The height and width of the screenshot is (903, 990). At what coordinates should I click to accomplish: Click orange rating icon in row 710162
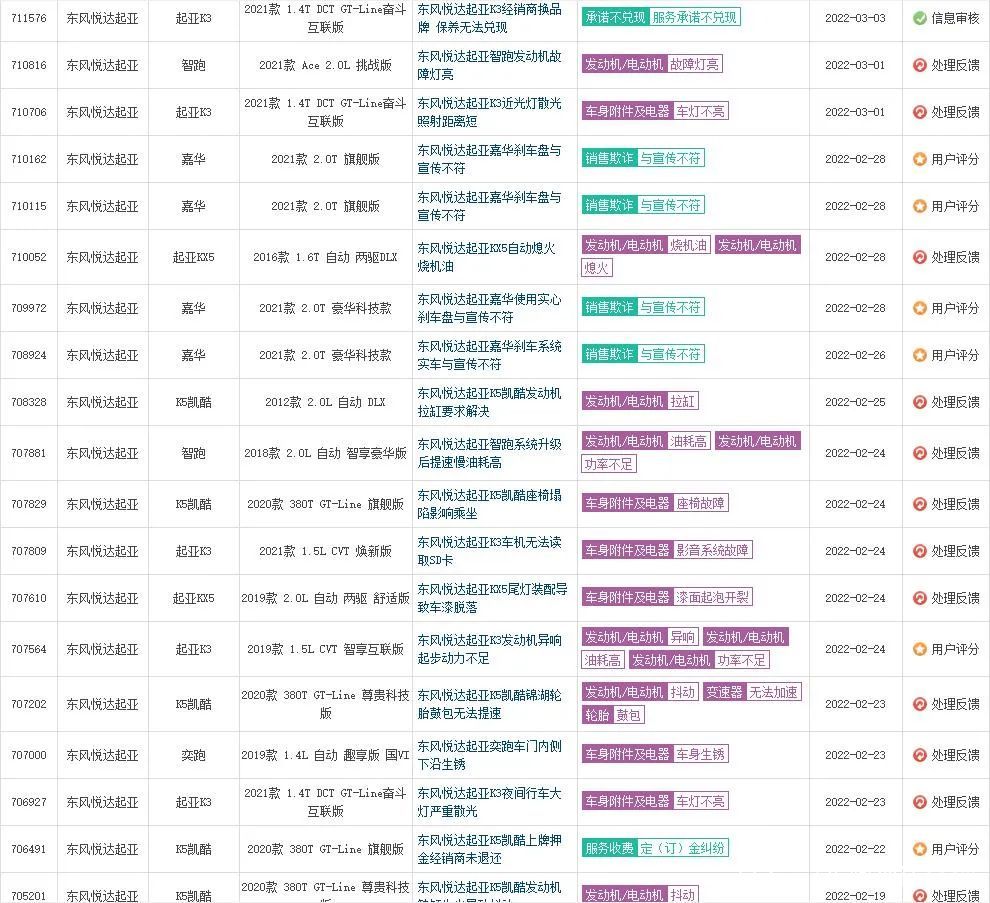(x=919, y=159)
